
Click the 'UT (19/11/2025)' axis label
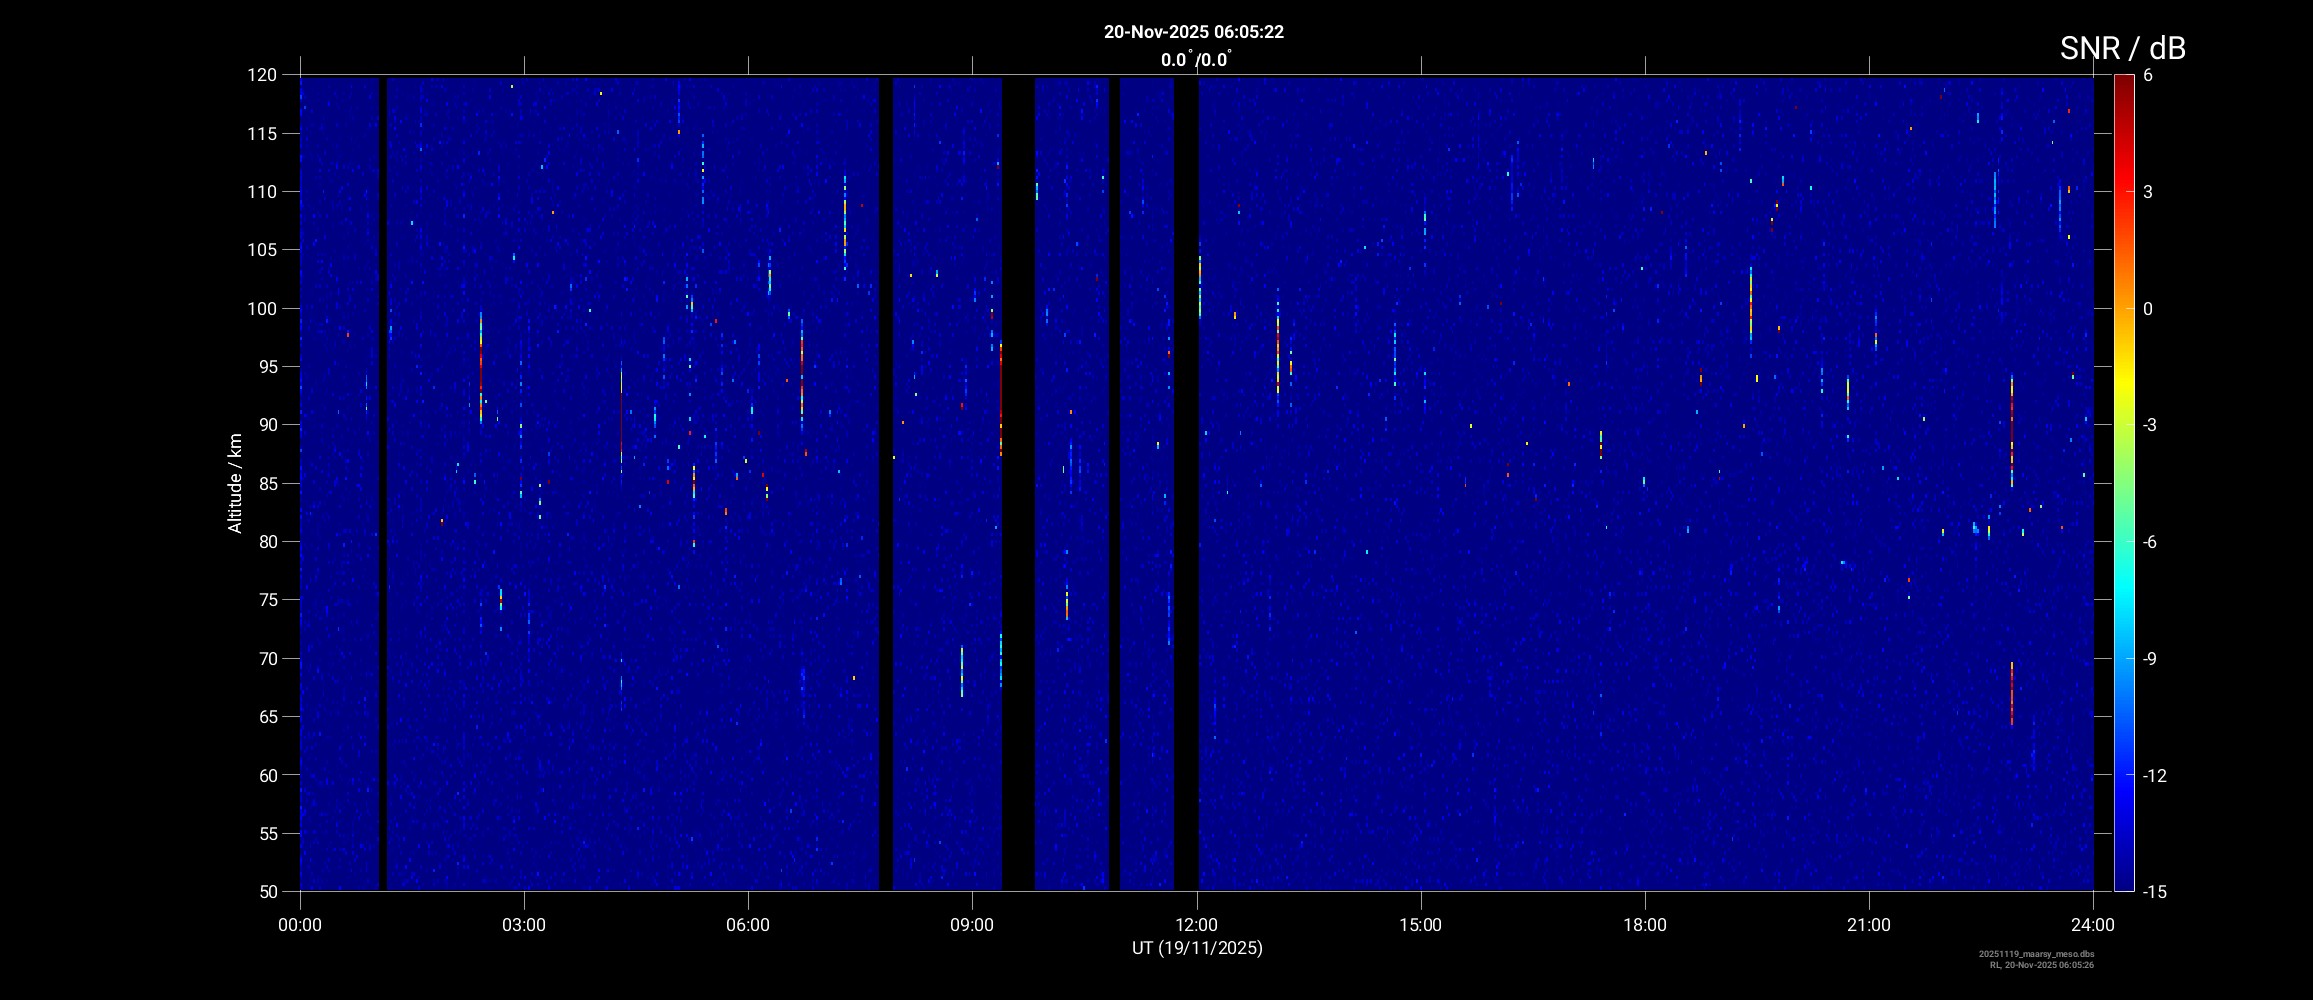1196,948
